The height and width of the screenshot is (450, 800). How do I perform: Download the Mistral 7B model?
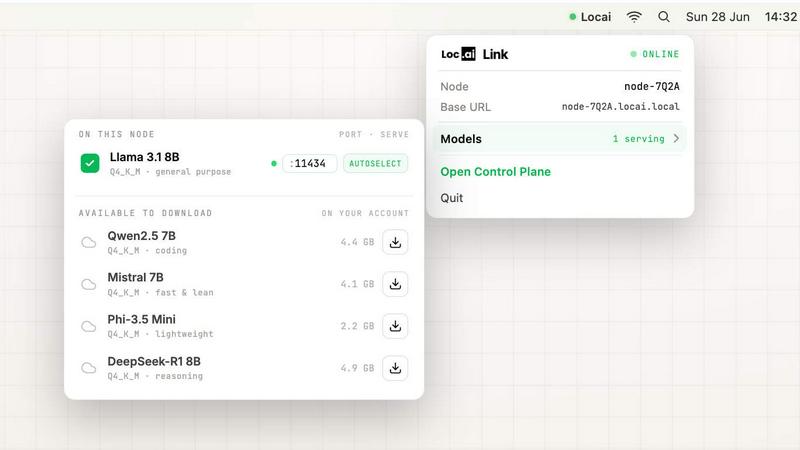click(x=395, y=284)
